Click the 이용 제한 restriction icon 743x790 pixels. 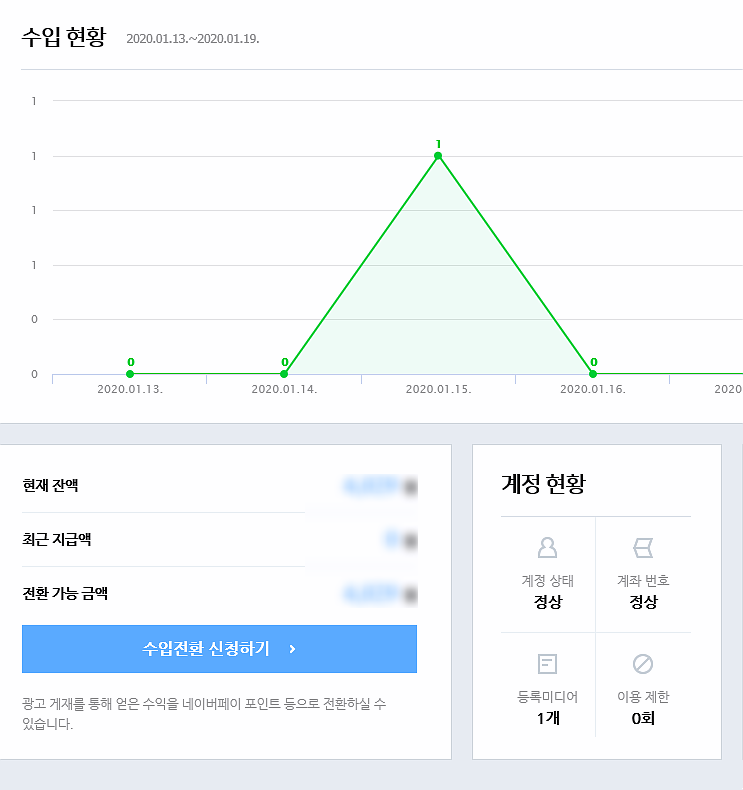coord(643,664)
